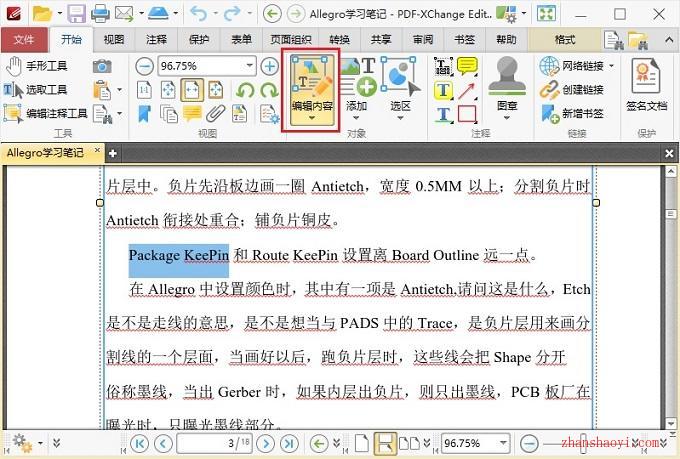680x459 pixels.
Task: Select the arrow annotation tool
Action: 467,90
